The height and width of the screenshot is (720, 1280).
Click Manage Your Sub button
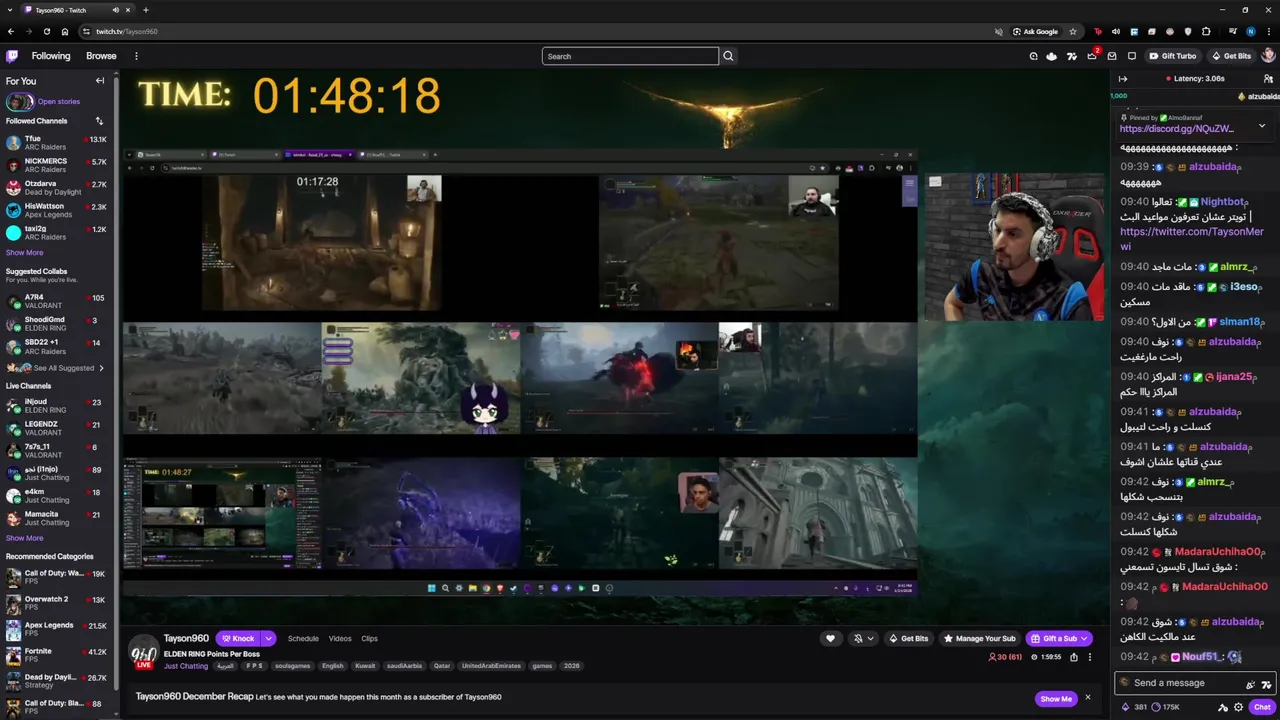[x=979, y=638]
